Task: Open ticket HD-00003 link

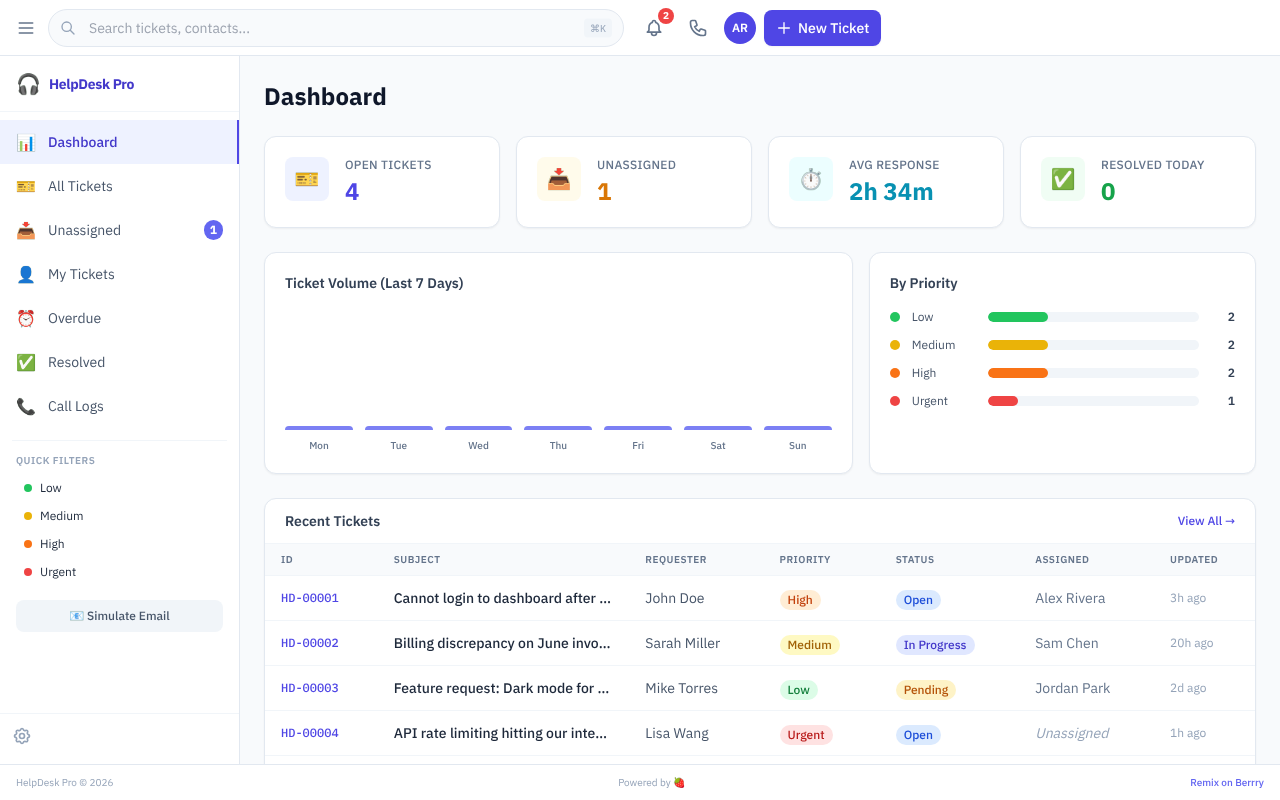Action: click(310, 688)
